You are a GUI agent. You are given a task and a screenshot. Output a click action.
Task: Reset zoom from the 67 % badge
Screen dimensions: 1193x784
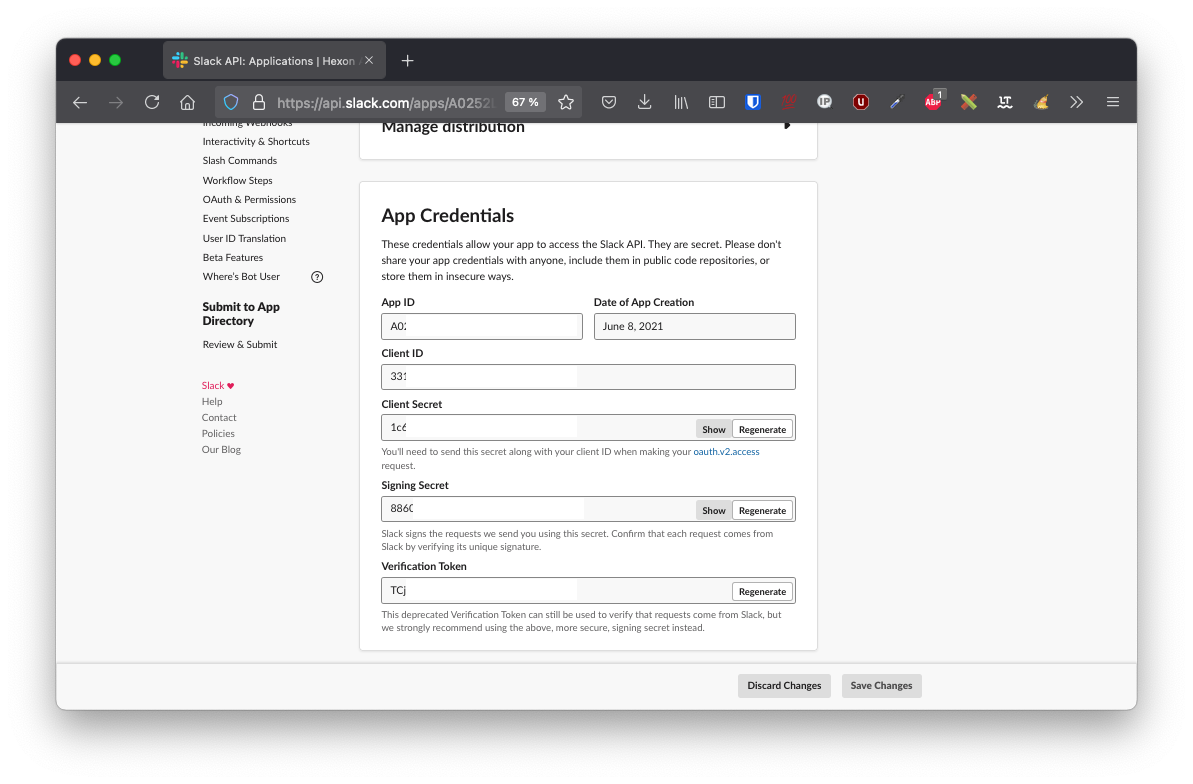tap(525, 102)
